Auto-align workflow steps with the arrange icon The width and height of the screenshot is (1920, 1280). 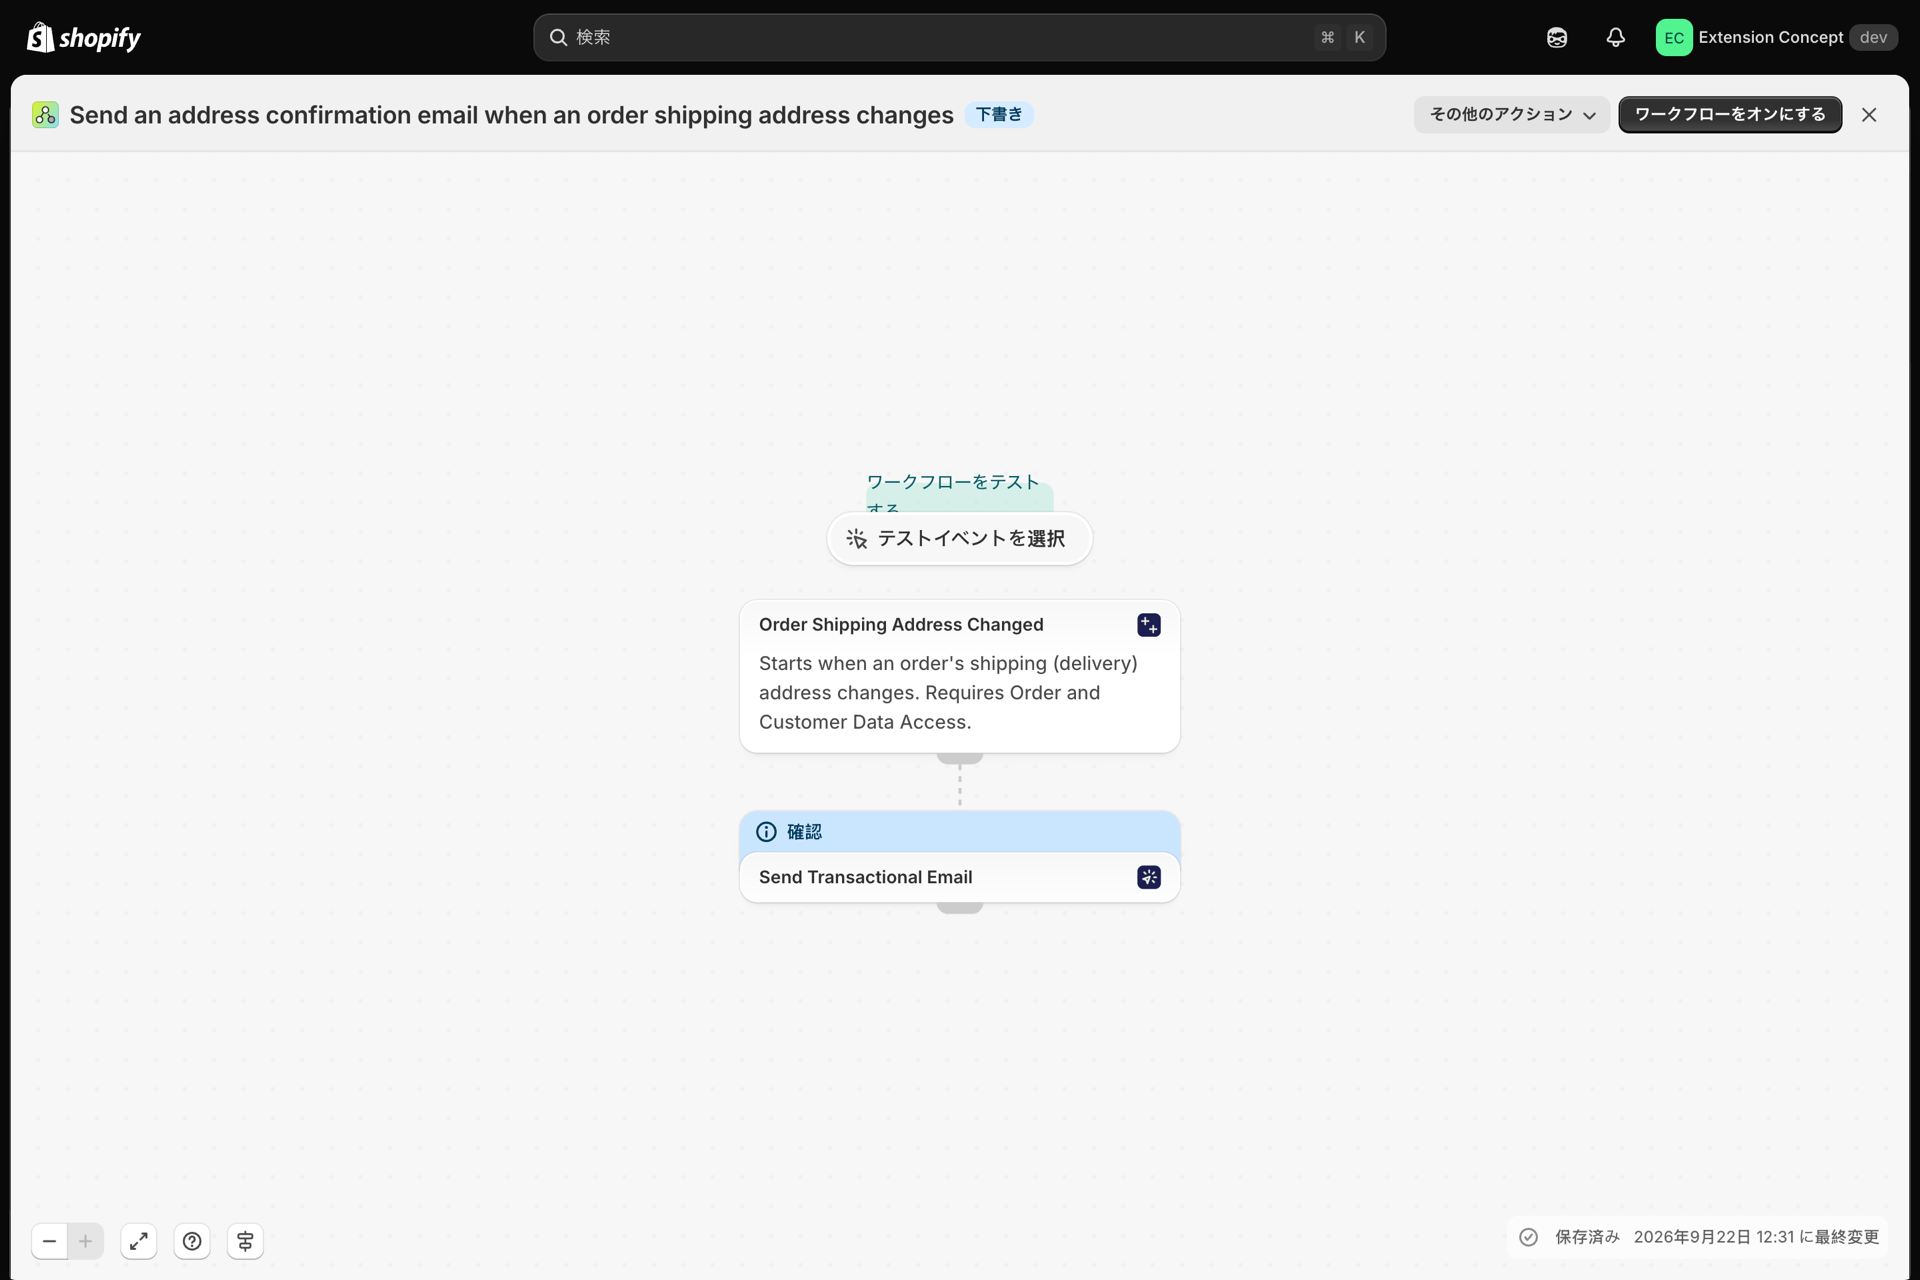[245, 1241]
